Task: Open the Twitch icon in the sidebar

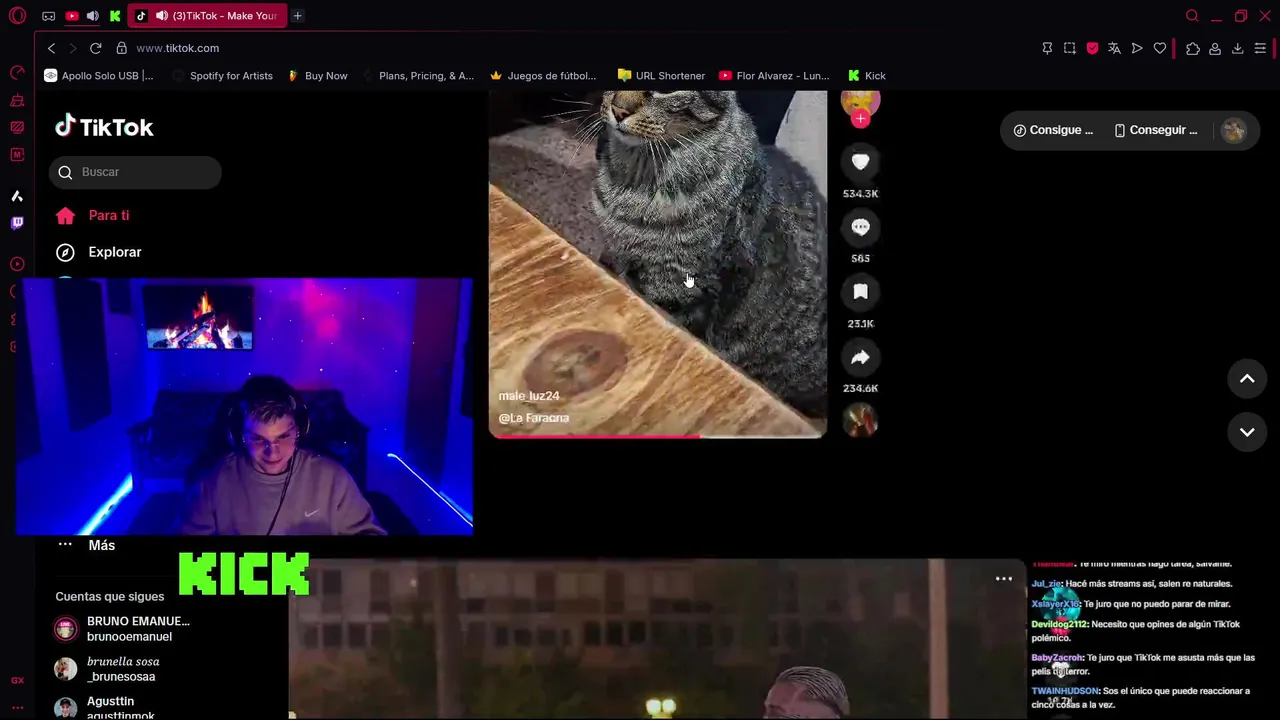Action: pos(17,223)
